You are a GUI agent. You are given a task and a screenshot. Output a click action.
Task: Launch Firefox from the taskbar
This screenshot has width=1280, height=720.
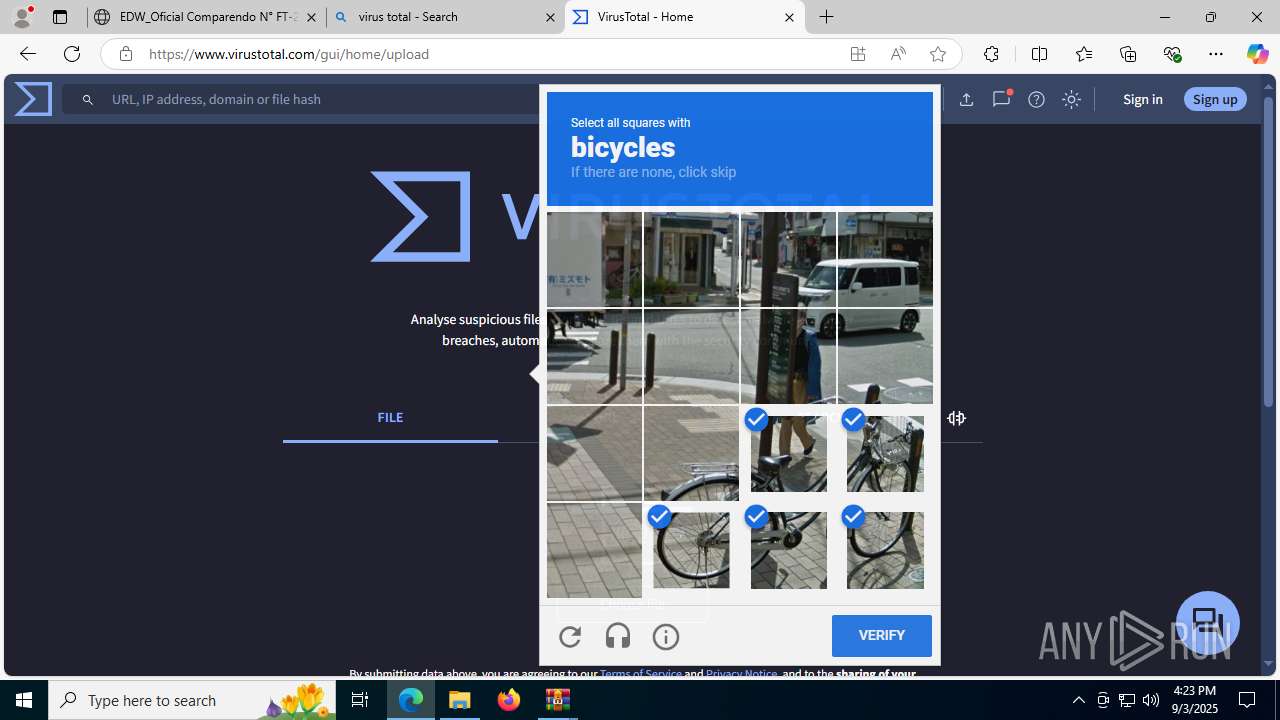click(509, 700)
